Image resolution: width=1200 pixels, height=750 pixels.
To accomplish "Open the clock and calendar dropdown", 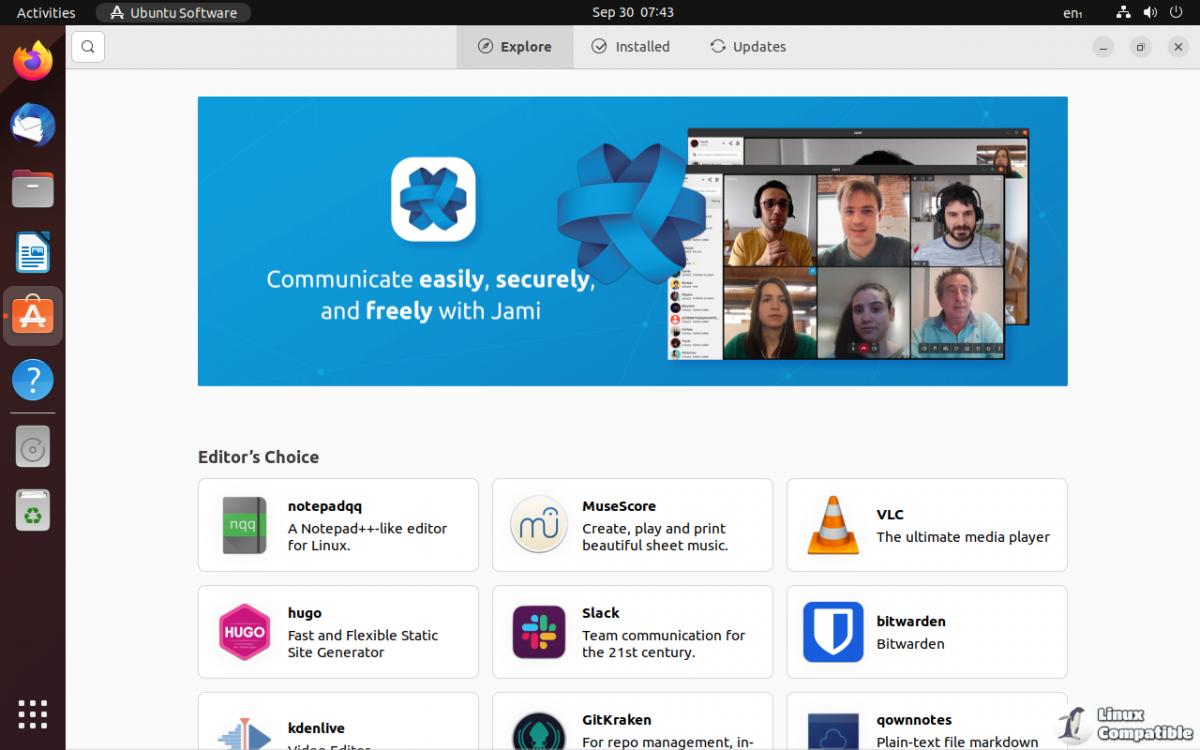I will [632, 13].
